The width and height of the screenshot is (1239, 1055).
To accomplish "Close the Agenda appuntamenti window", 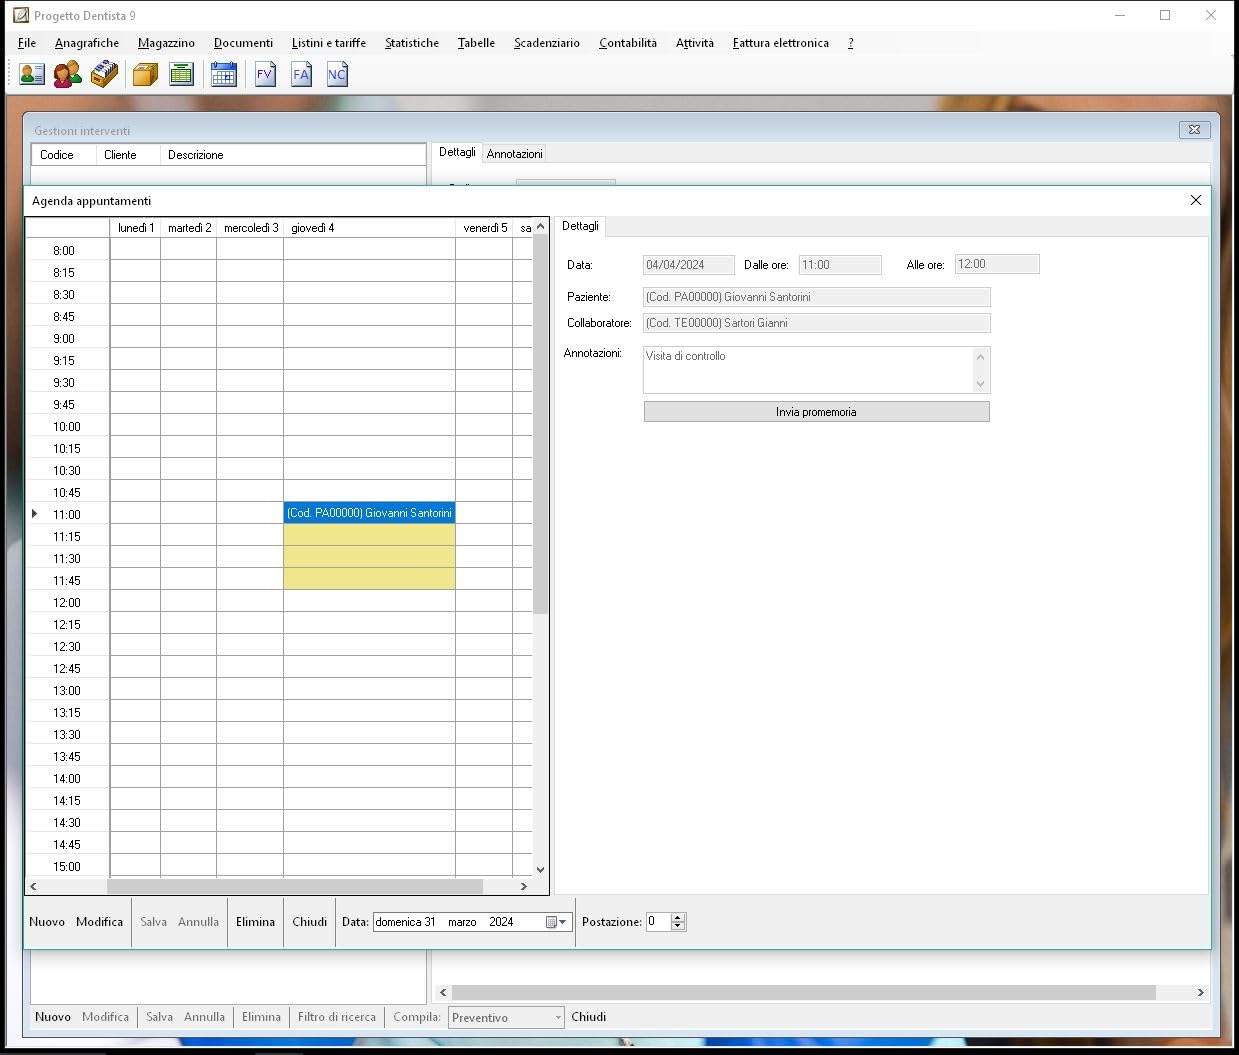I will [x=1195, y=200].
